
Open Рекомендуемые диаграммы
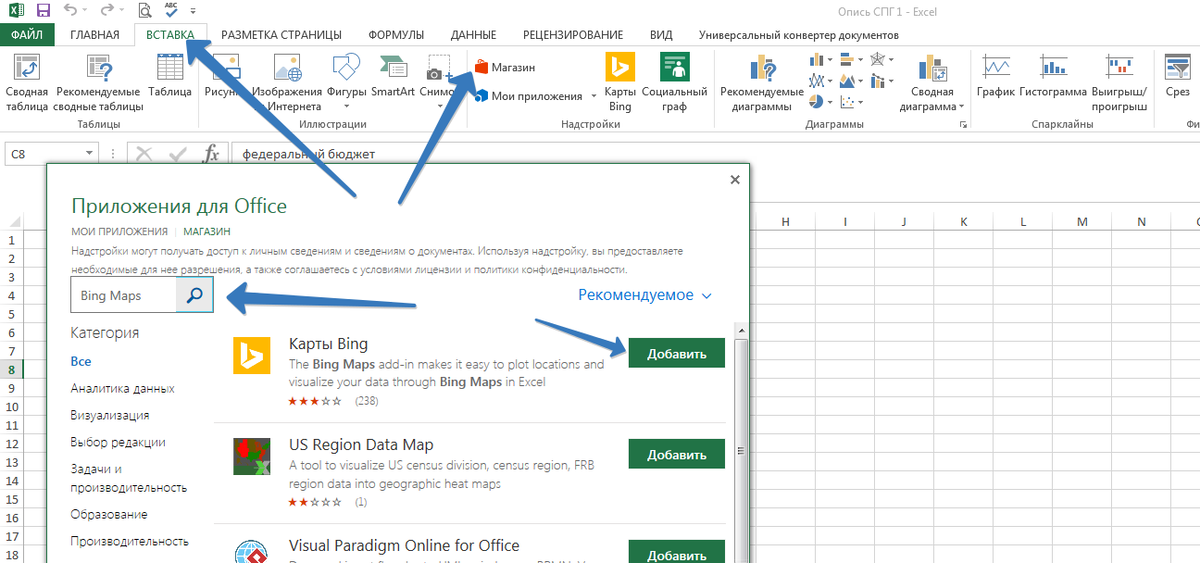click(x=762, y=83)
